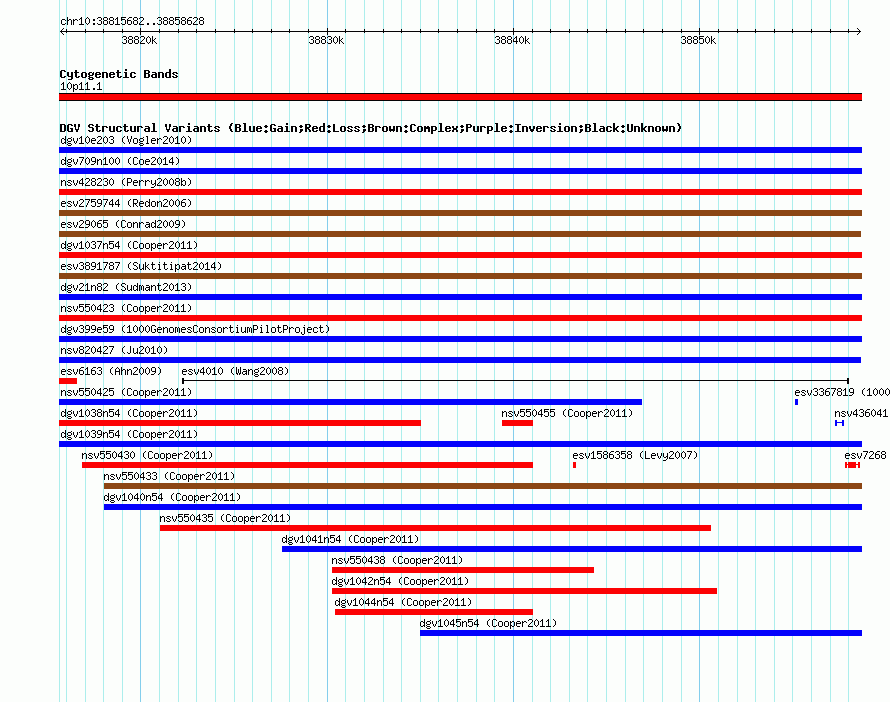Select esv4010 (Wang2008) label
The width and height of the screenshot is (890, 702).
coord(235,371)
